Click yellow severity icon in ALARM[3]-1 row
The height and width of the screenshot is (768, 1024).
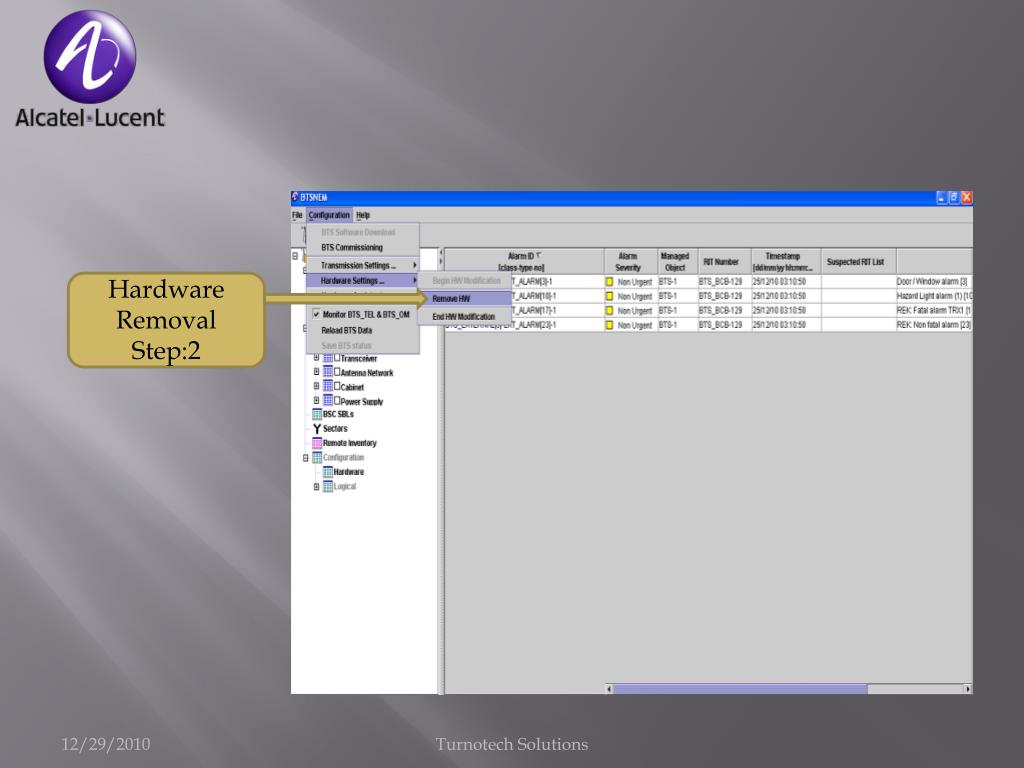(x=609, y=281)
